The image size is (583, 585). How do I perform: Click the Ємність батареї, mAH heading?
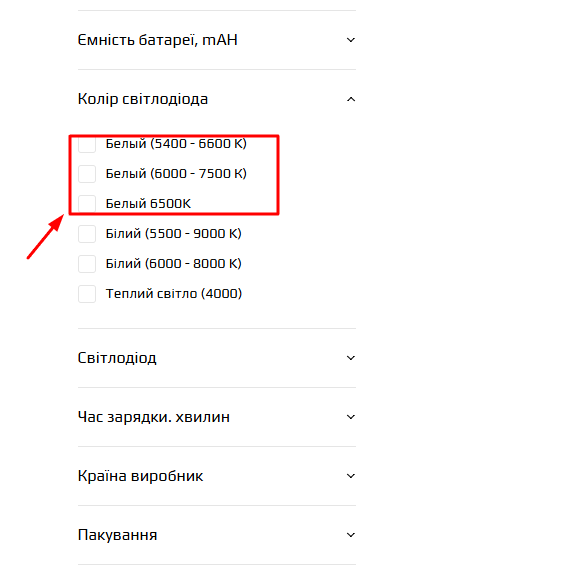click(x=157, y=40)
